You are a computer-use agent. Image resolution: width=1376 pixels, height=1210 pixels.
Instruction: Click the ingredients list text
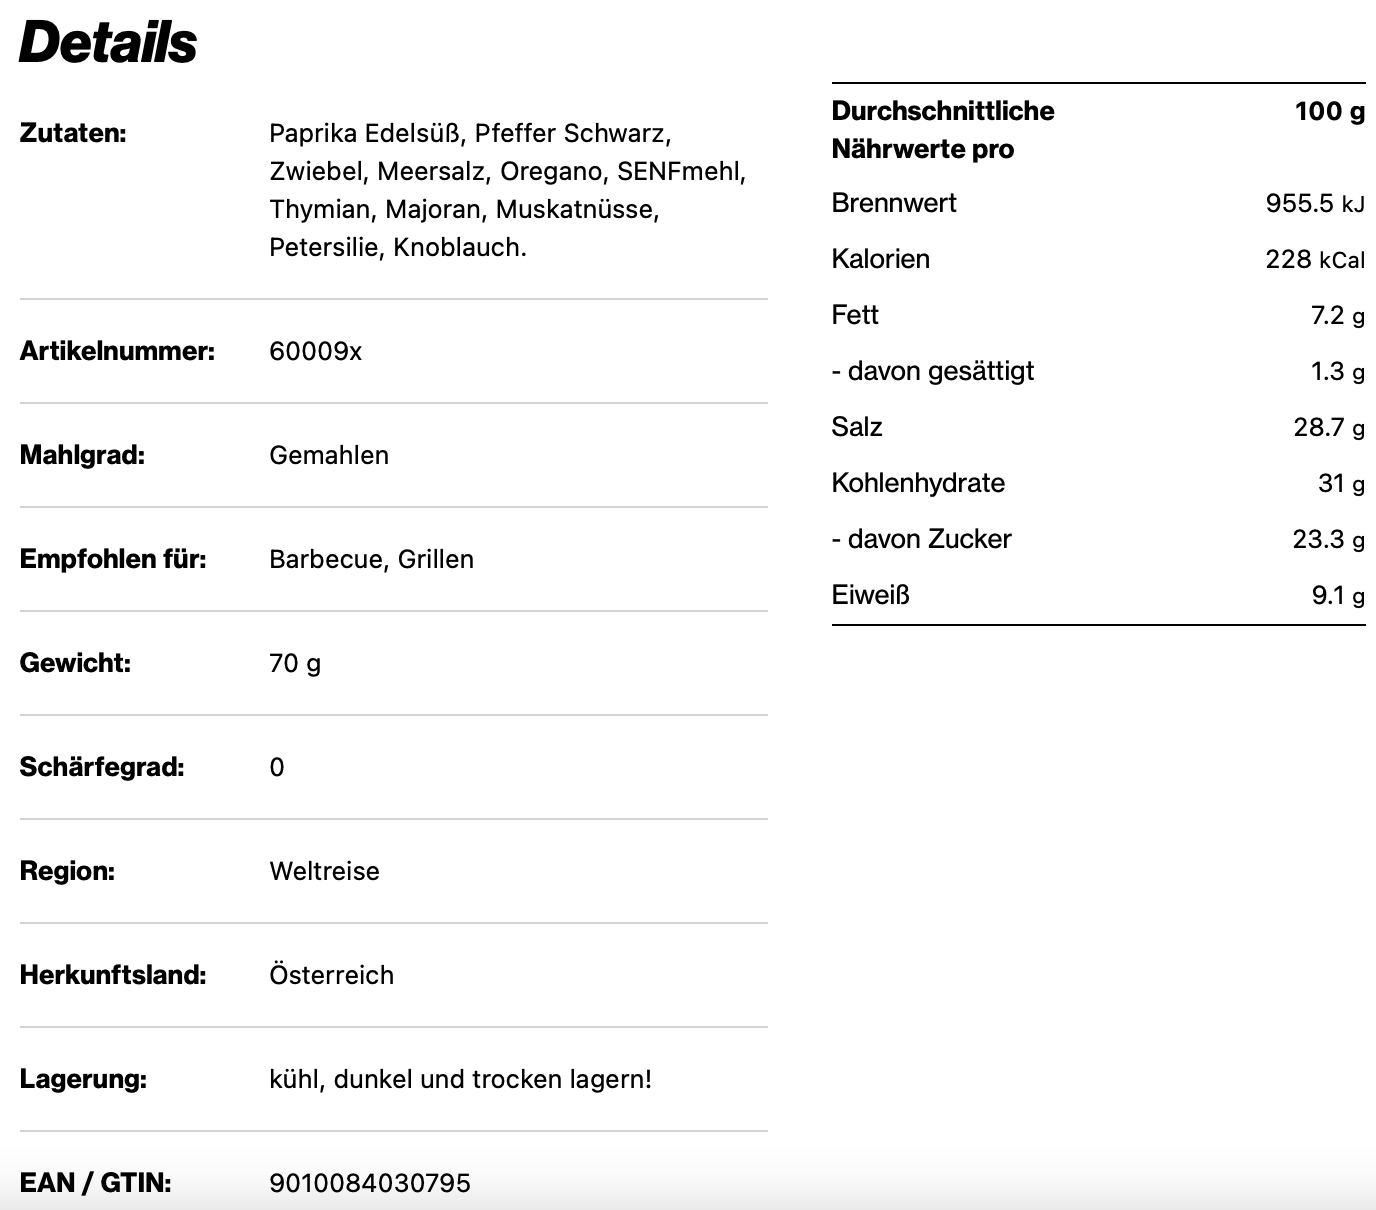[x=508, y=190]
